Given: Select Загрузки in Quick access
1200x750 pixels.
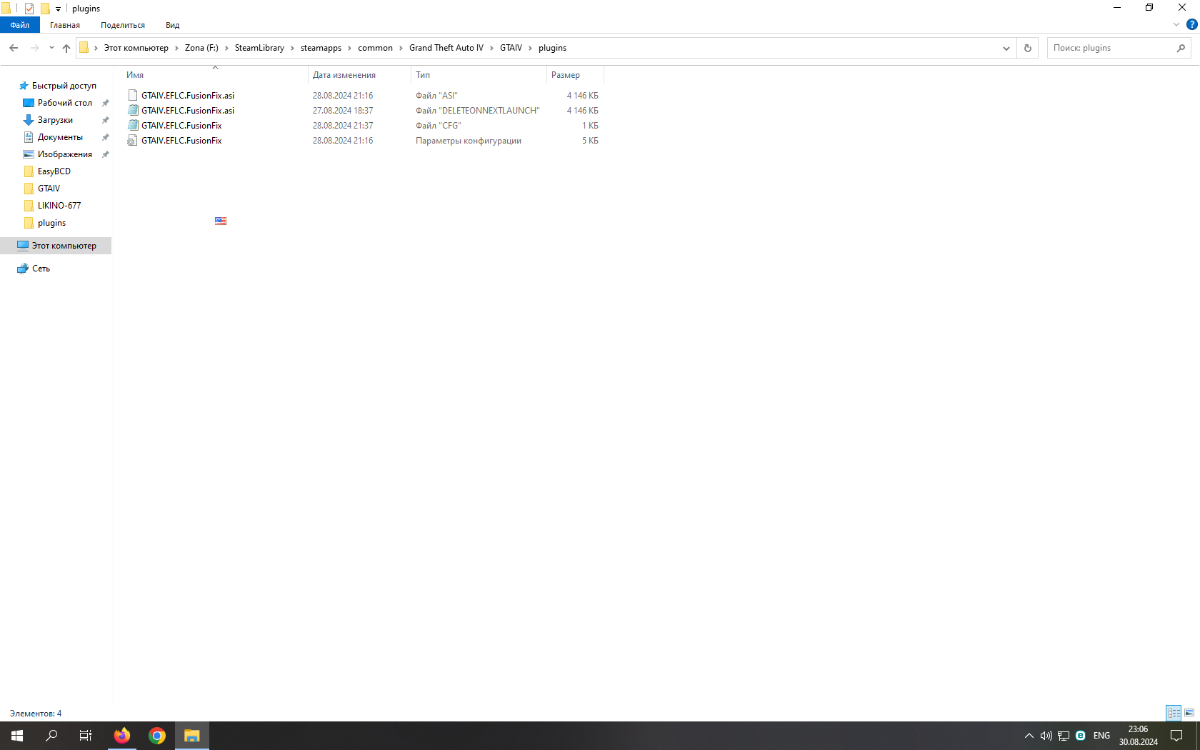Looking at the screenshot, I should pos(56,120).
